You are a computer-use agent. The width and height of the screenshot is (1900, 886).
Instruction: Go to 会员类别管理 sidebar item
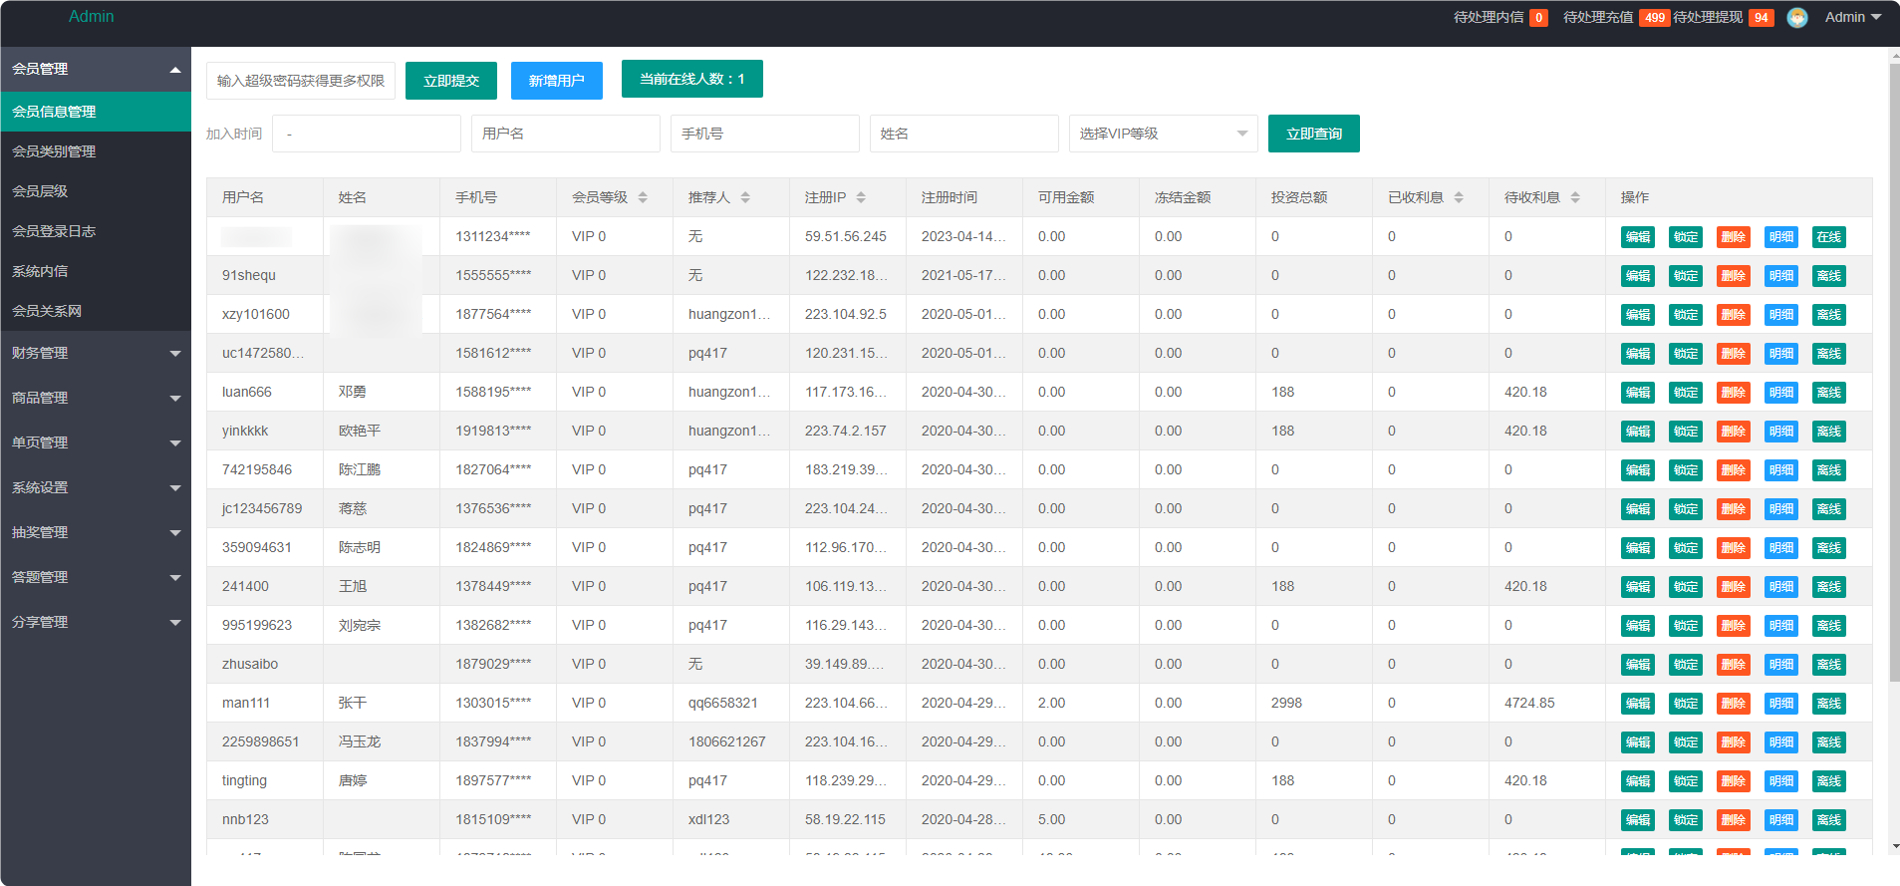coord(54,151)
